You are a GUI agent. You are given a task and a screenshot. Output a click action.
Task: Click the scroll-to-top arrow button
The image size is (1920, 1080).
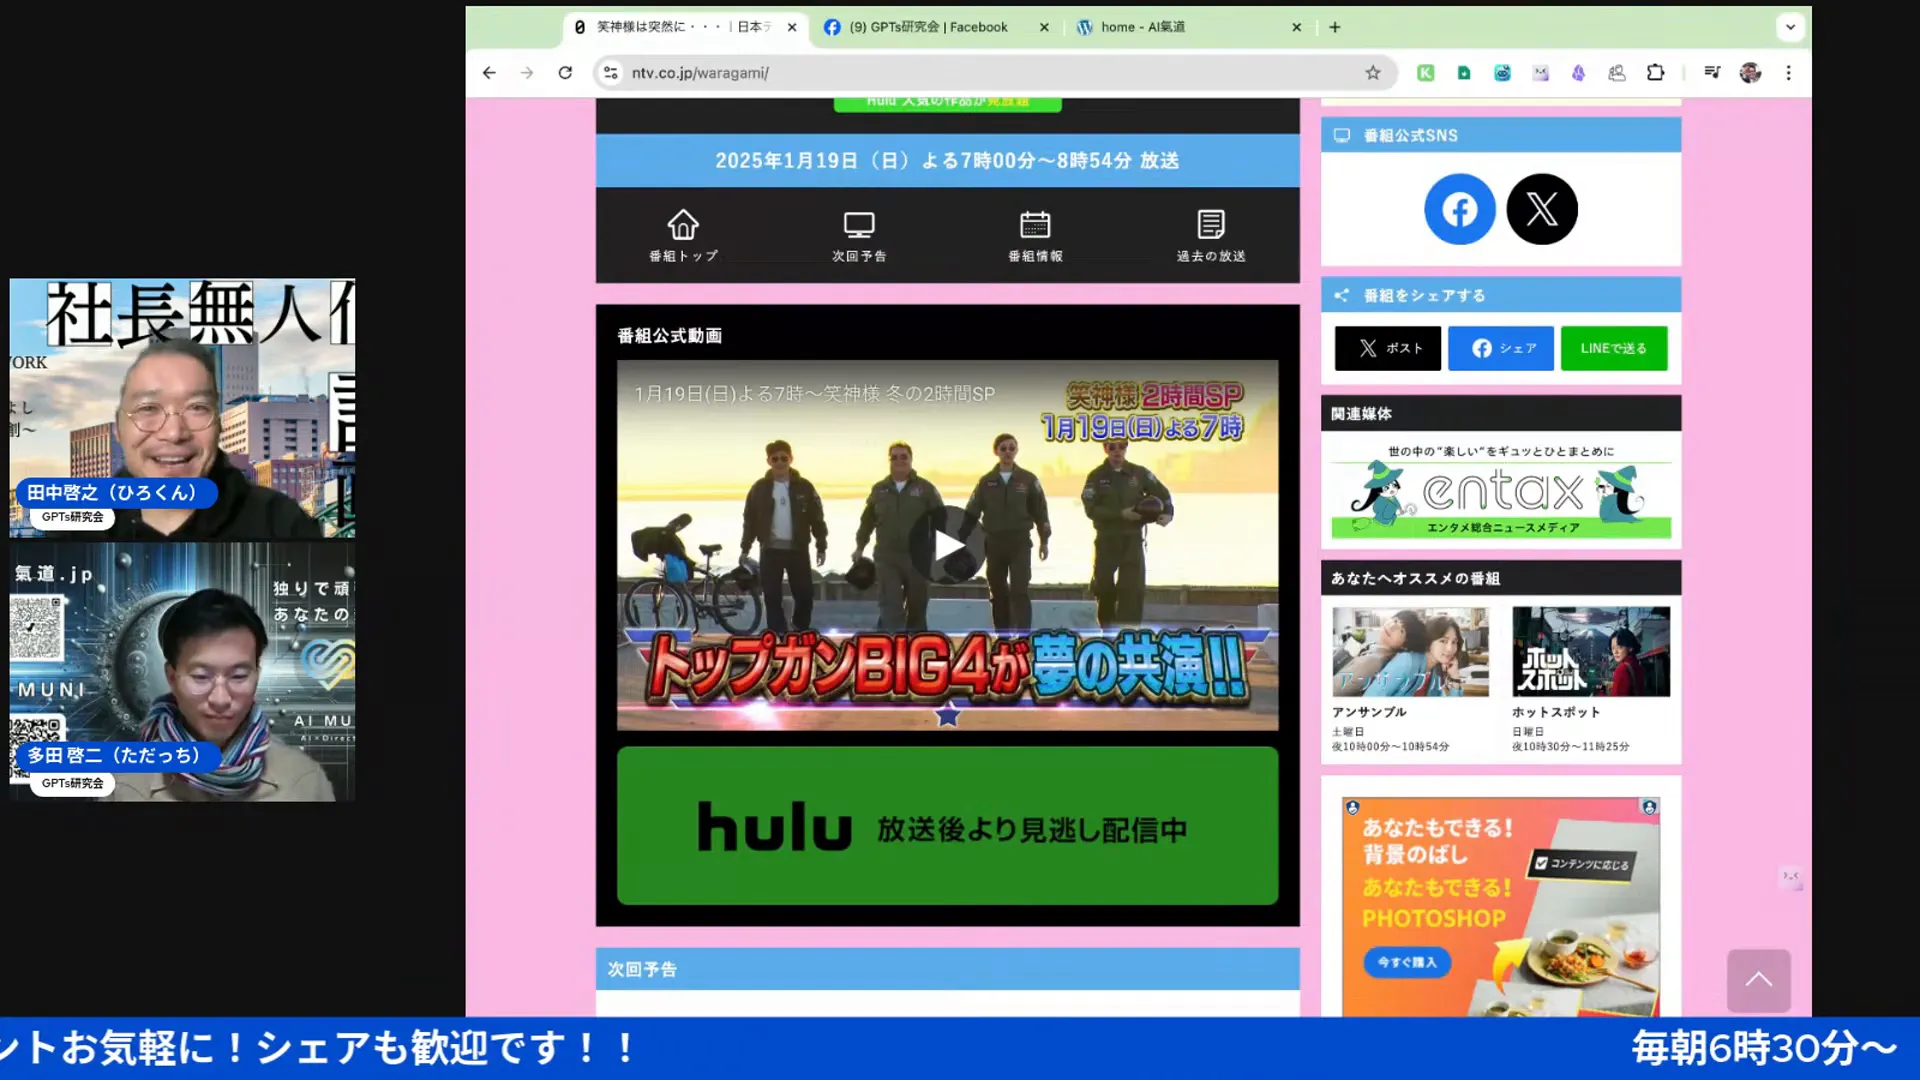click(x=1759, y=980)
